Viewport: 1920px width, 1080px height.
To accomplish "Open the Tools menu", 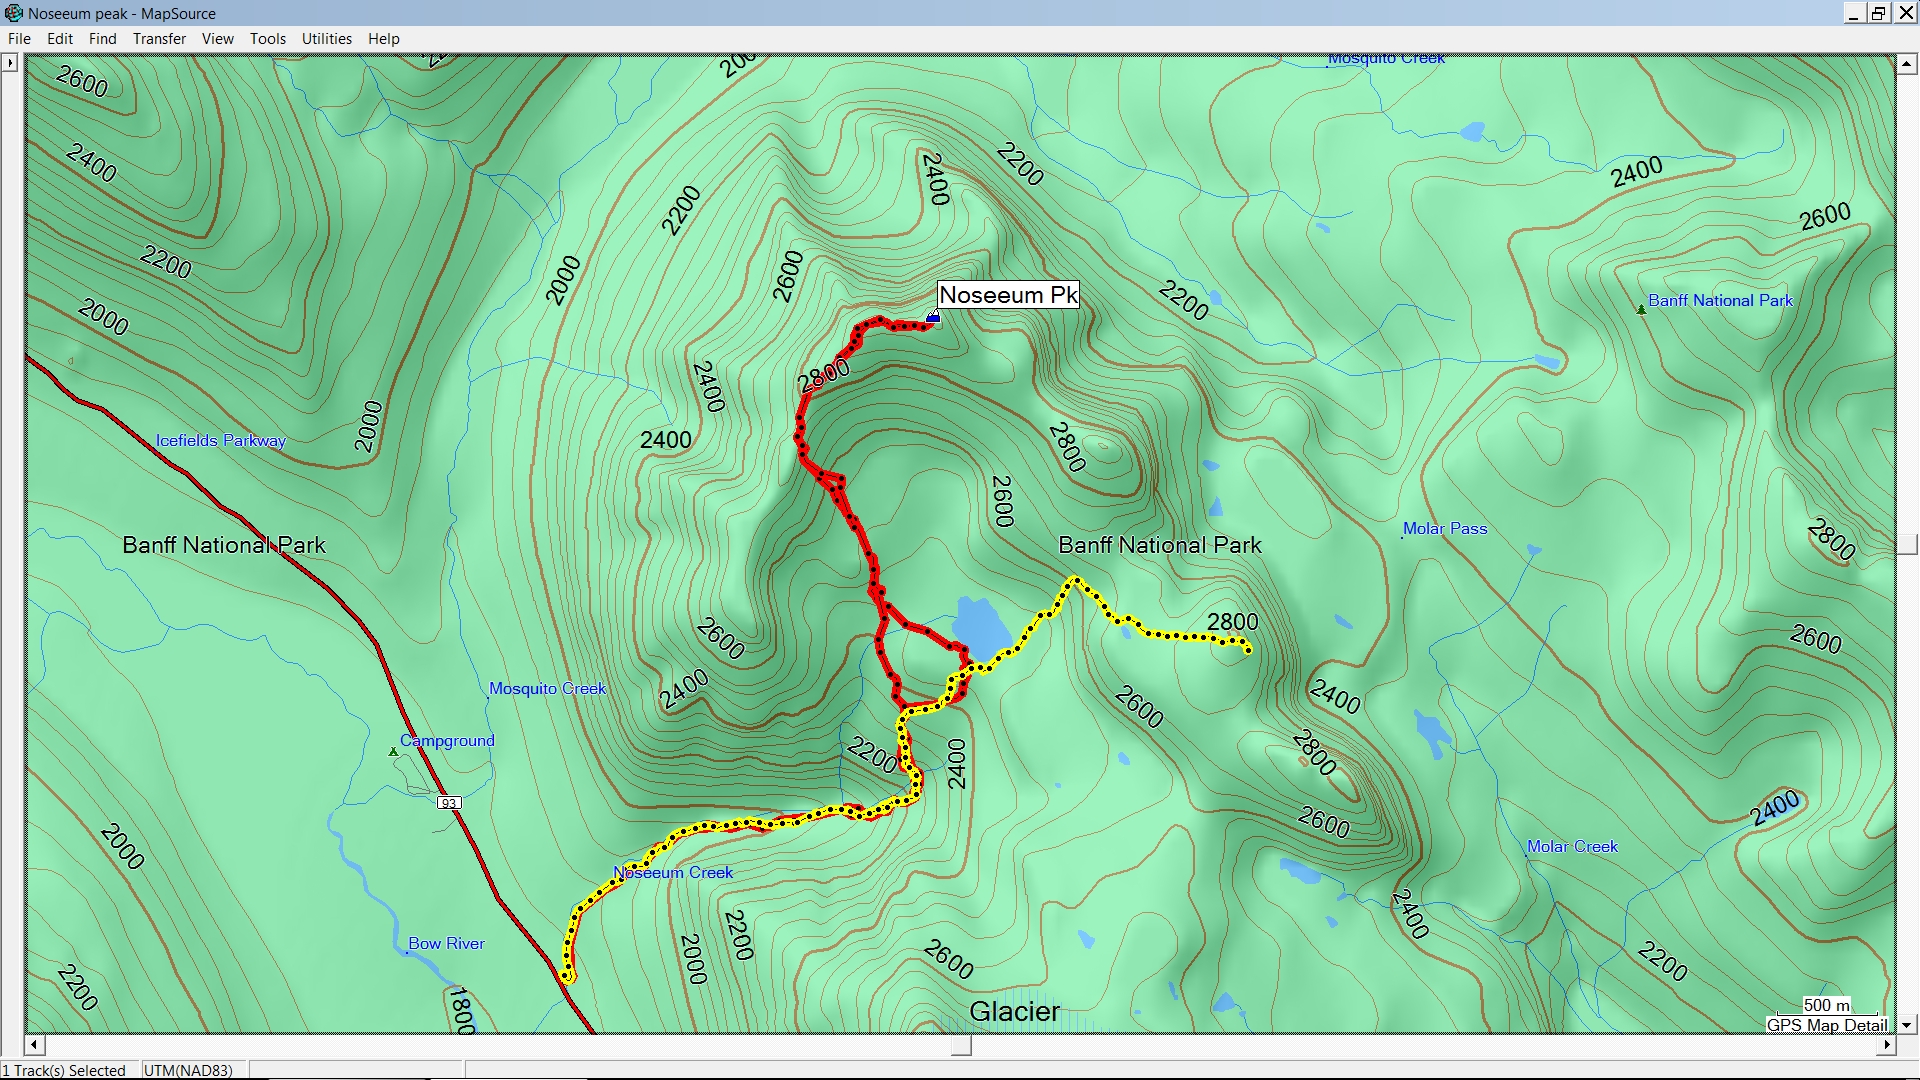I will click(267, 39).
